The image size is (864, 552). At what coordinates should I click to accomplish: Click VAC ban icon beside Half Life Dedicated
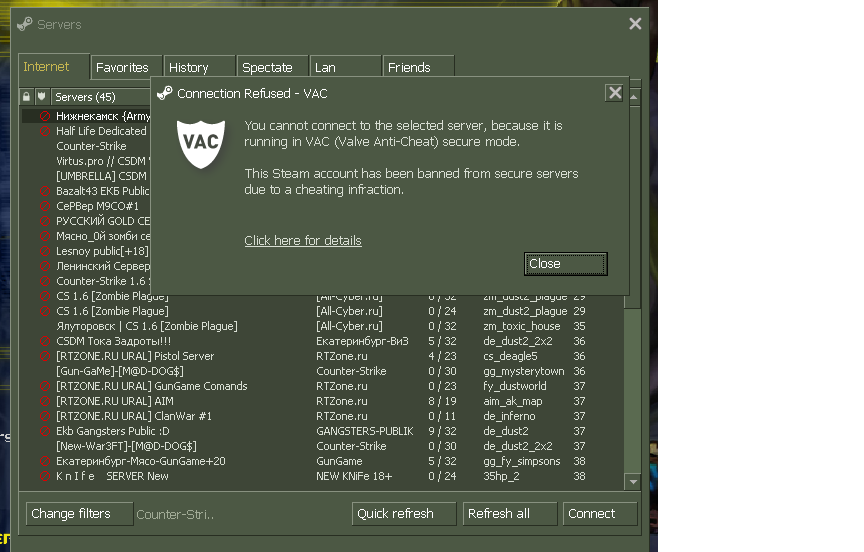tap(45, 131)
